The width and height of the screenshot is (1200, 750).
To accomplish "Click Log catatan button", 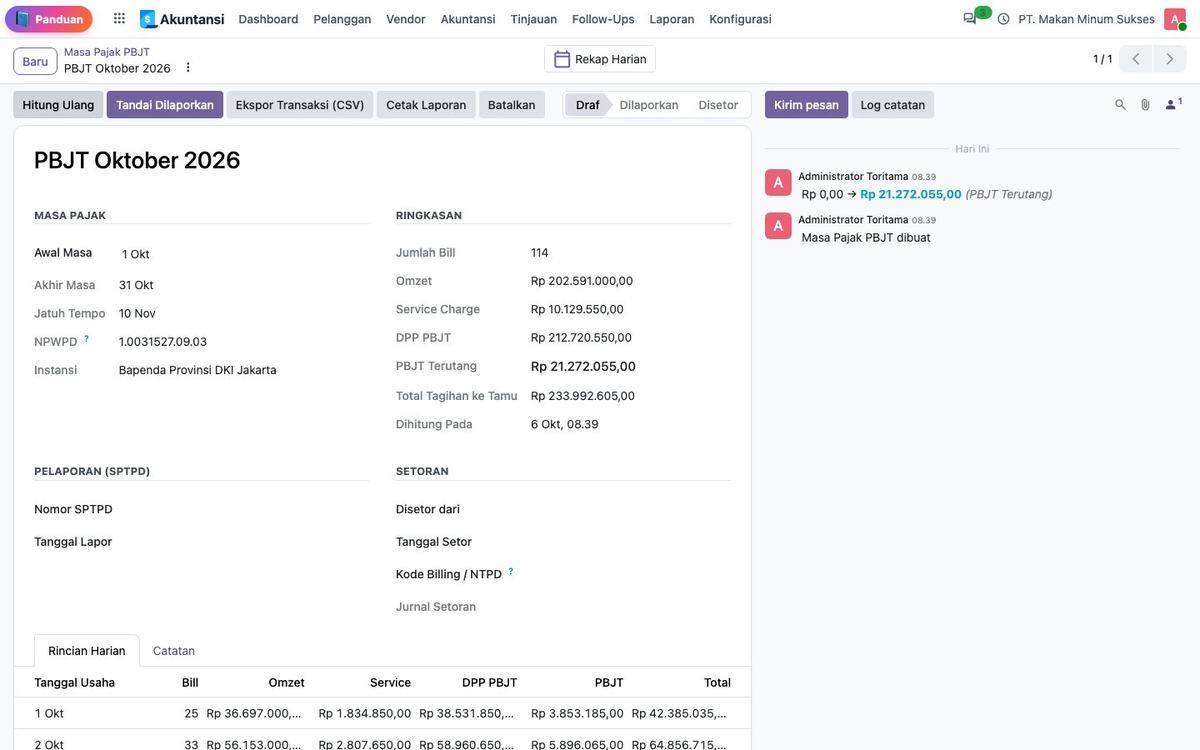I will click(x=893, y=105).
